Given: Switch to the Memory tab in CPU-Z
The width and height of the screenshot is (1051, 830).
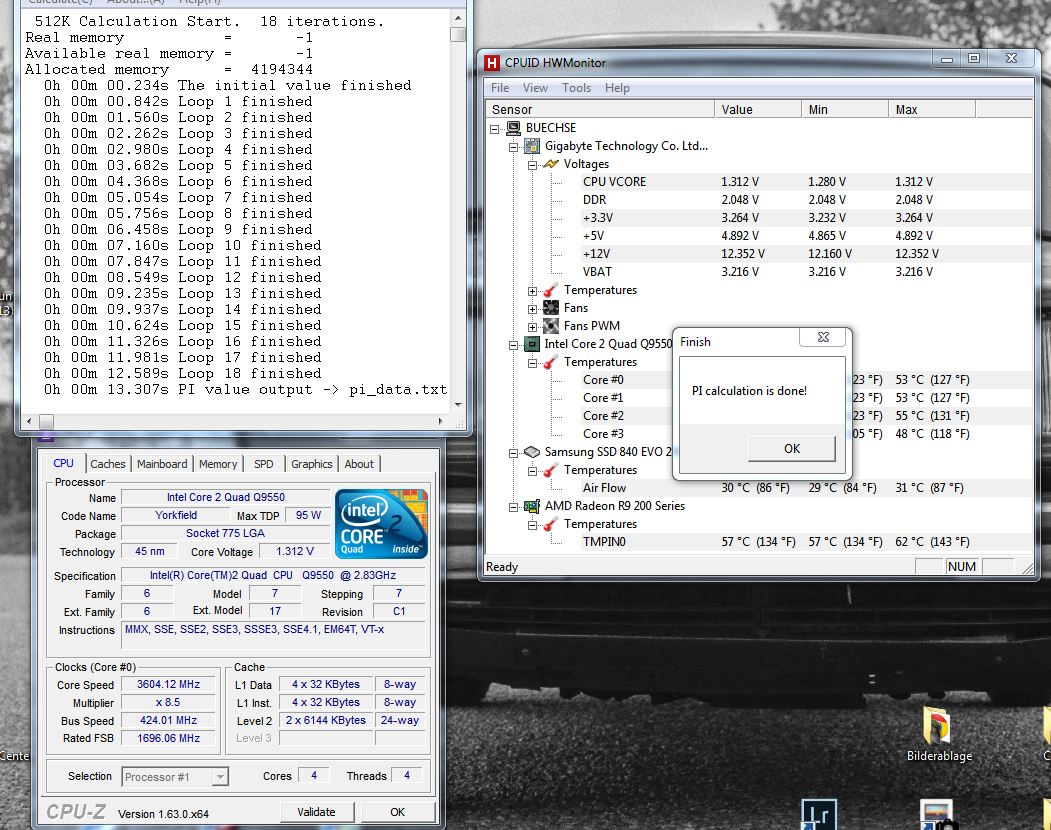Looking at the screenshot, I should click(218, 464).
